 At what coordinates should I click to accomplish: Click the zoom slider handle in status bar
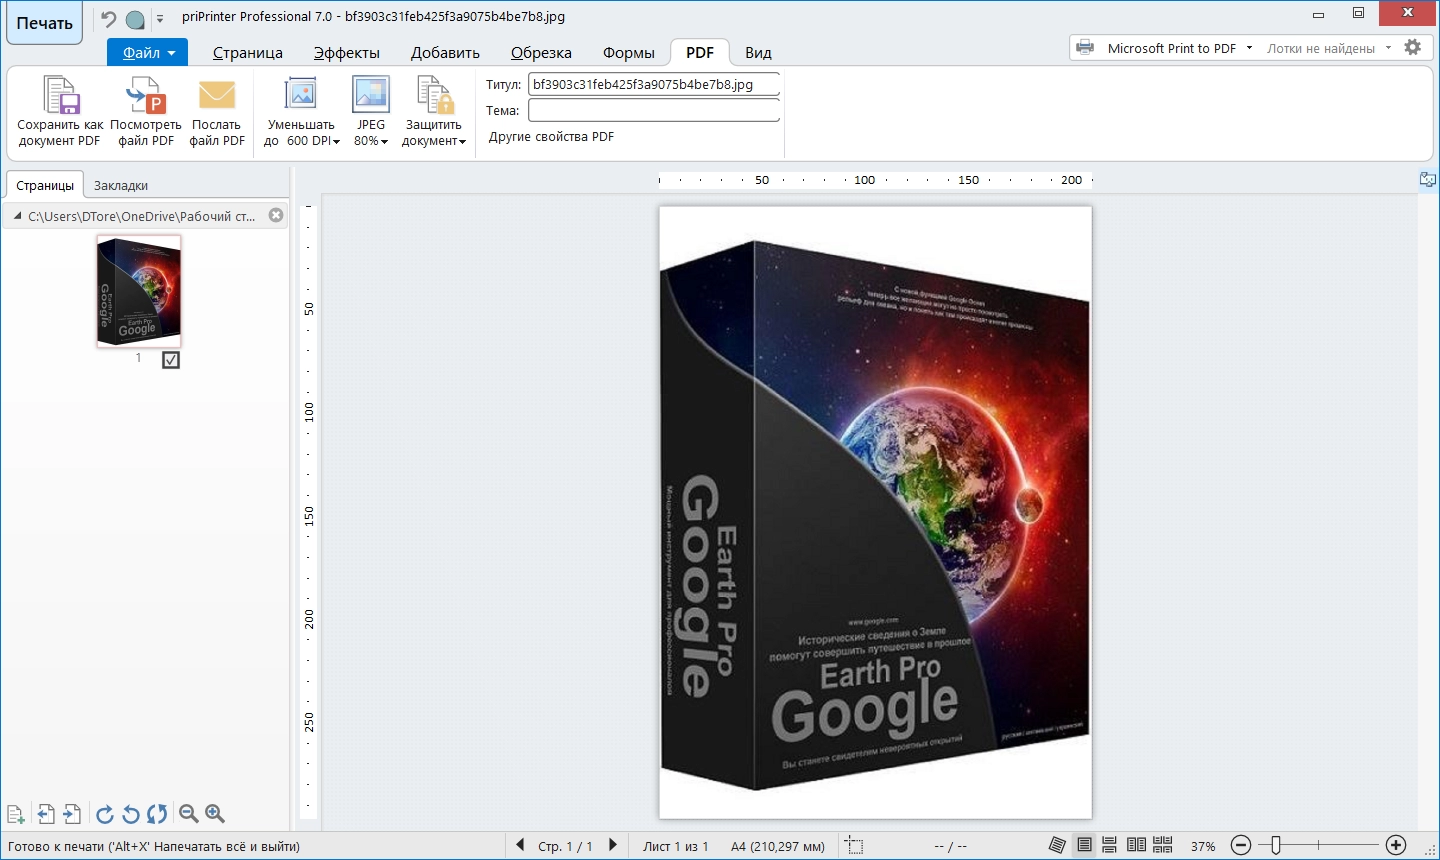click(1276, 845)
